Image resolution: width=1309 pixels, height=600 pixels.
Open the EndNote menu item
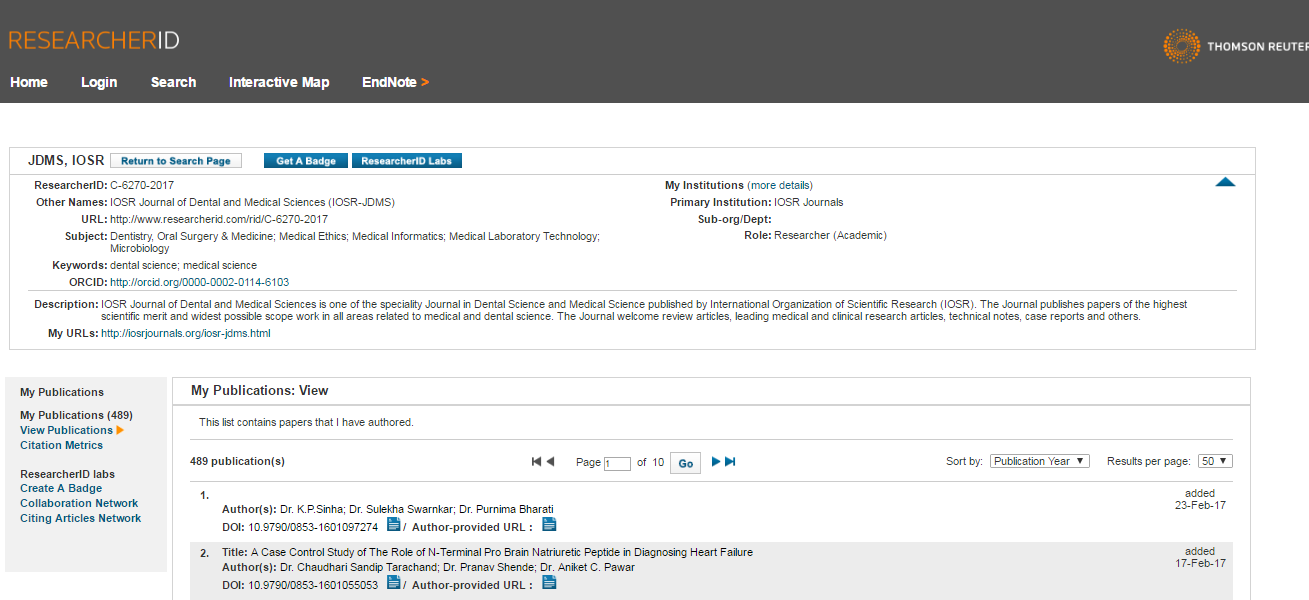click(395, 82)
